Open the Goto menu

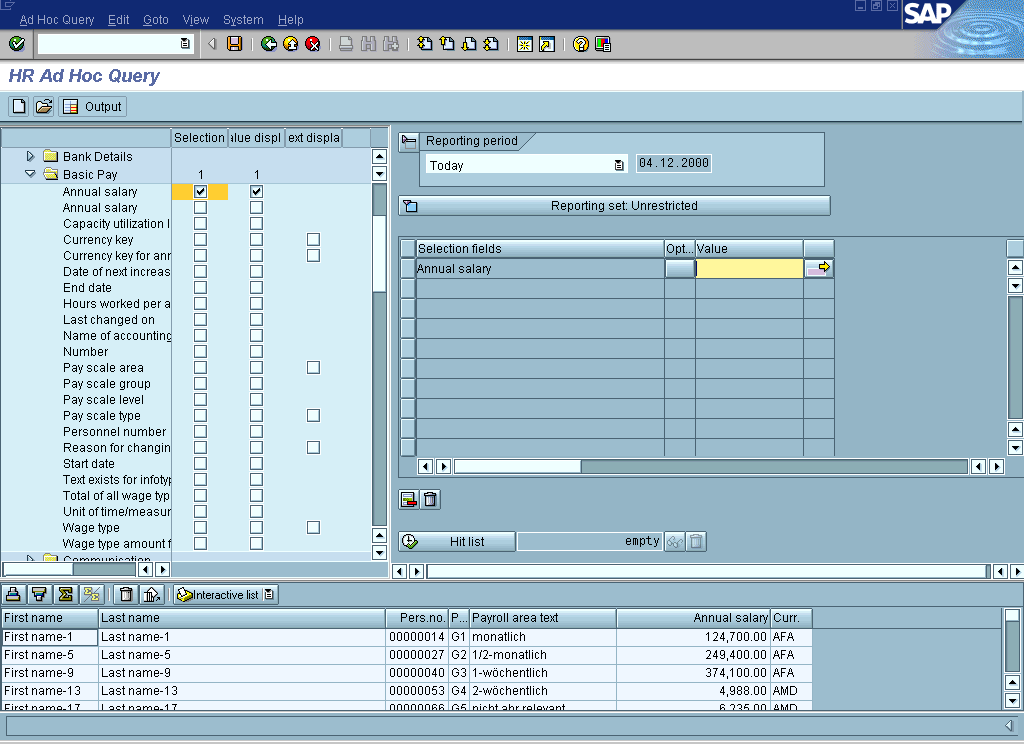pyautogui.click(x=155, y=20)
